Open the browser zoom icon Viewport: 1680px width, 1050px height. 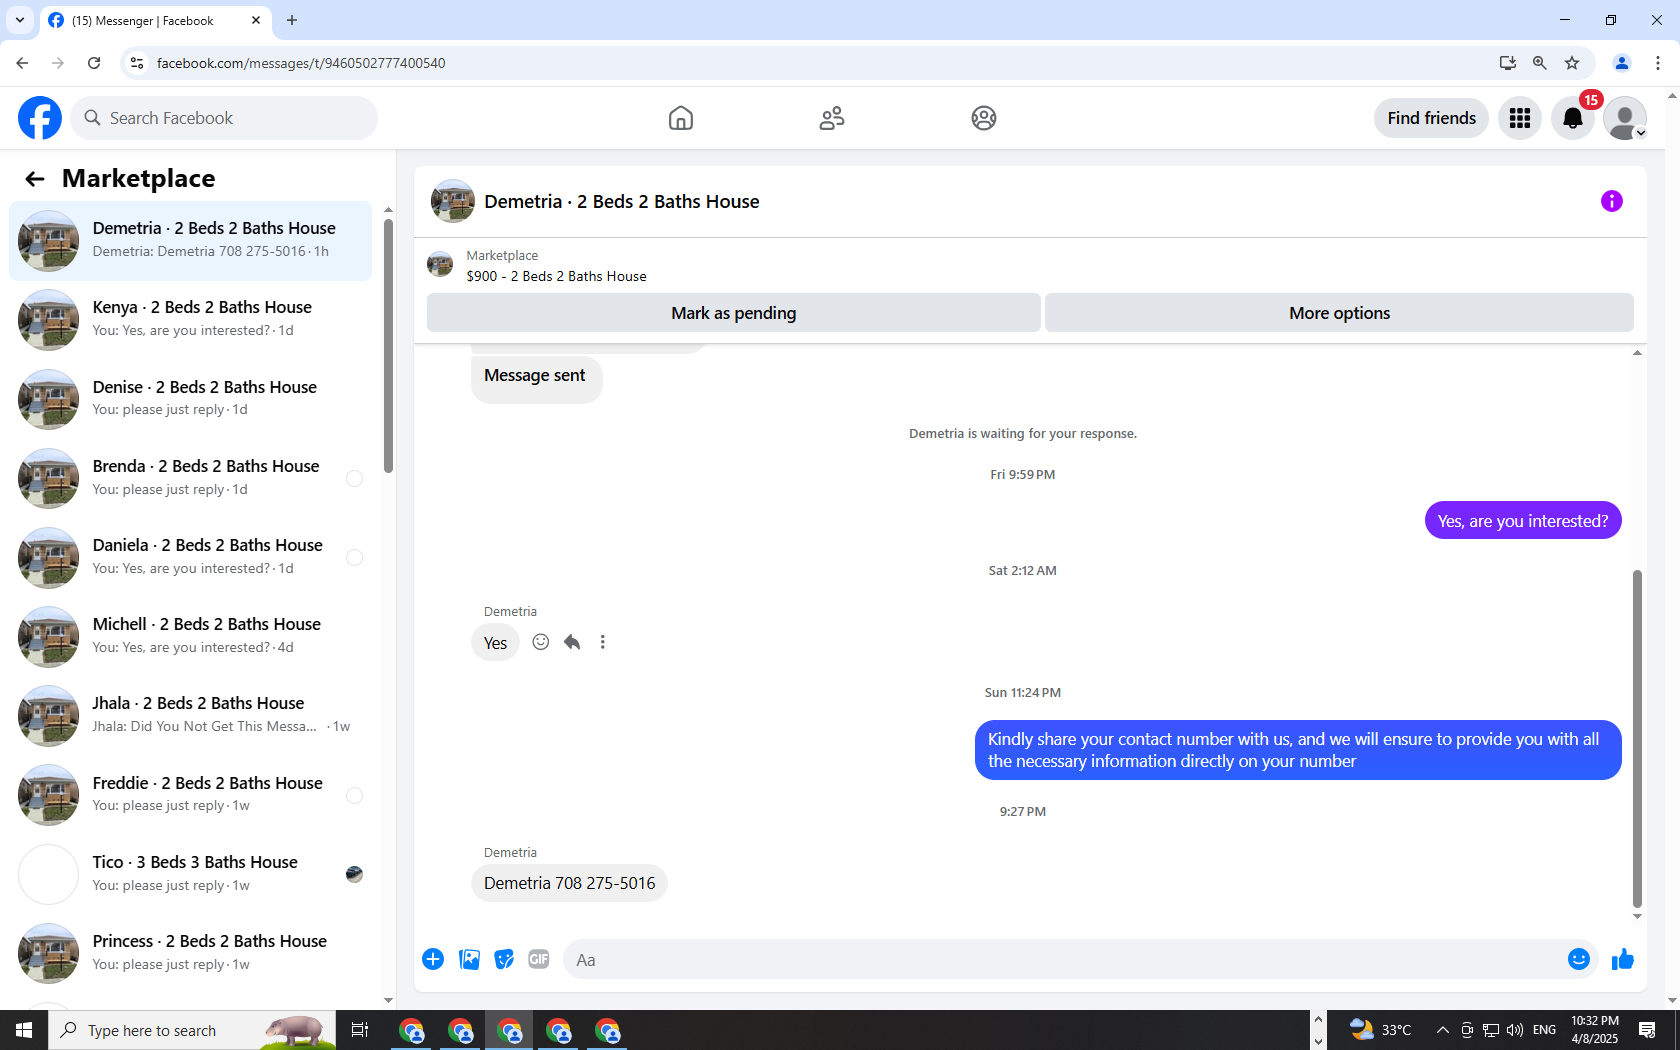tap(1540, 63)
